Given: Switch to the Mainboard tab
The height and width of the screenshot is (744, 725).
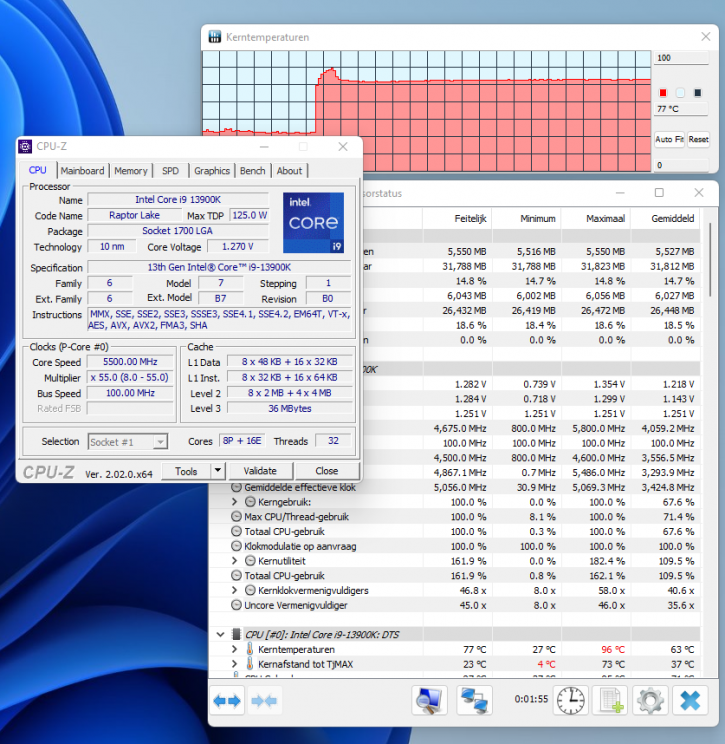Looking at the screenshot, I should click(82, 171).
